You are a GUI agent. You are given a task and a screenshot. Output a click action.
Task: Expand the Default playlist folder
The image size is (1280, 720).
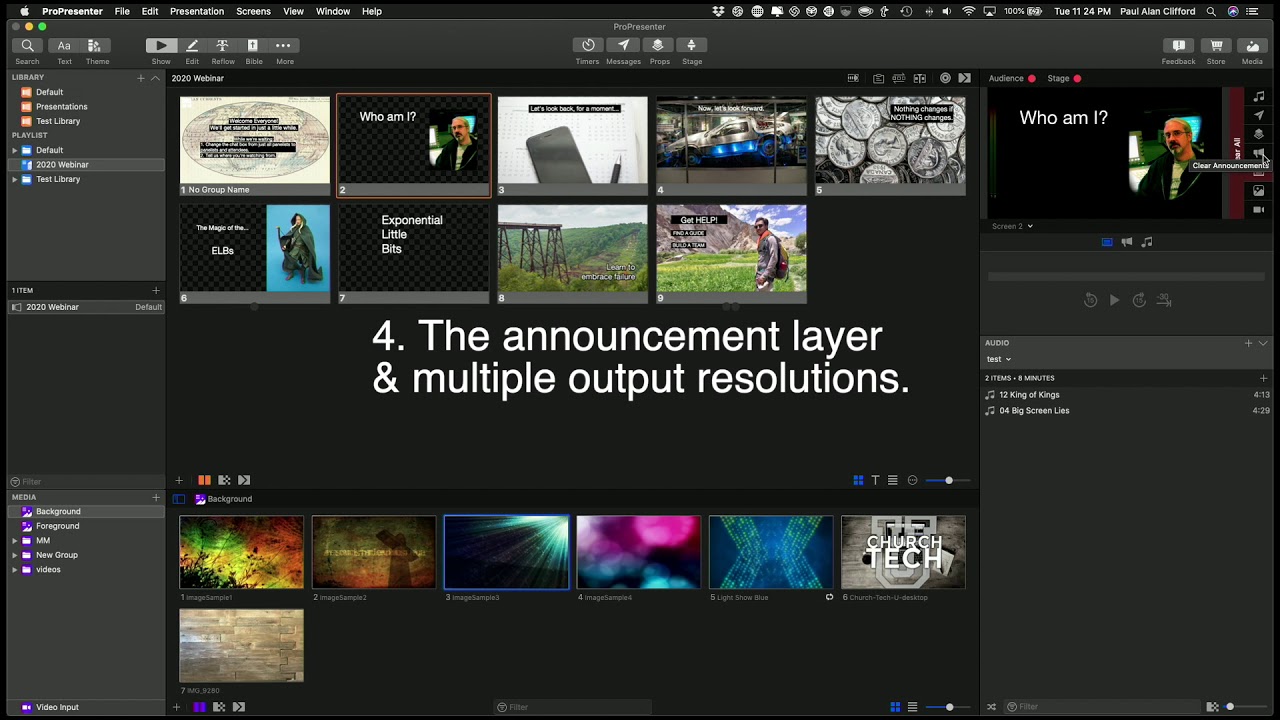point(15,150)
